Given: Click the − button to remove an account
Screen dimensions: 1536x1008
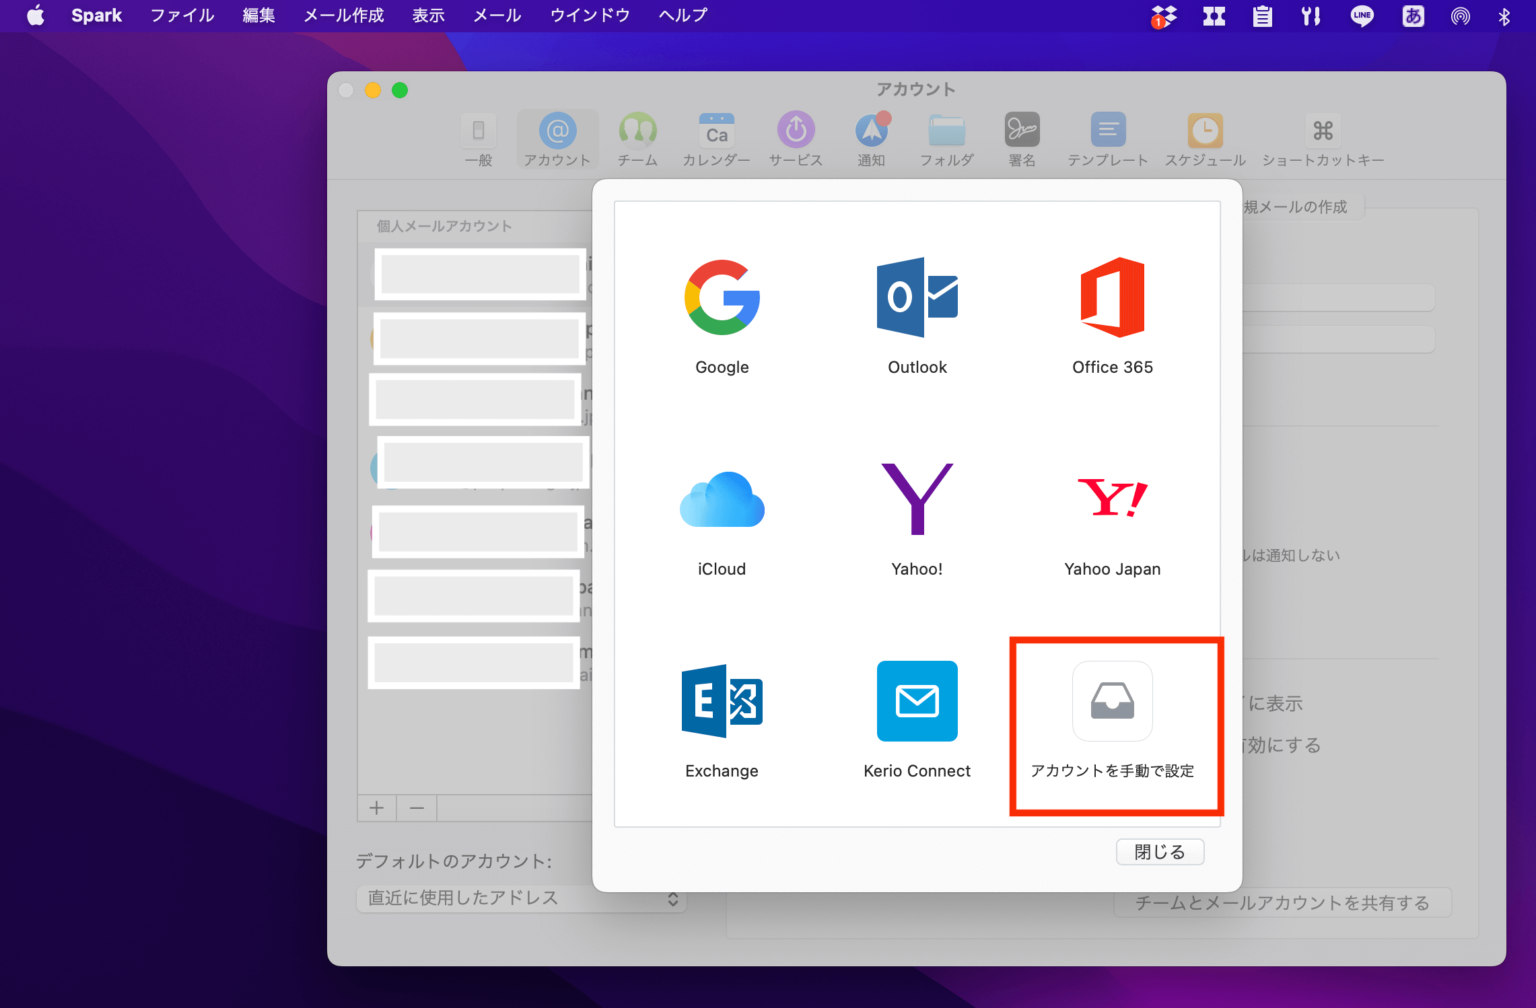Looking at the screenshot, I should [x=416, y=807].
